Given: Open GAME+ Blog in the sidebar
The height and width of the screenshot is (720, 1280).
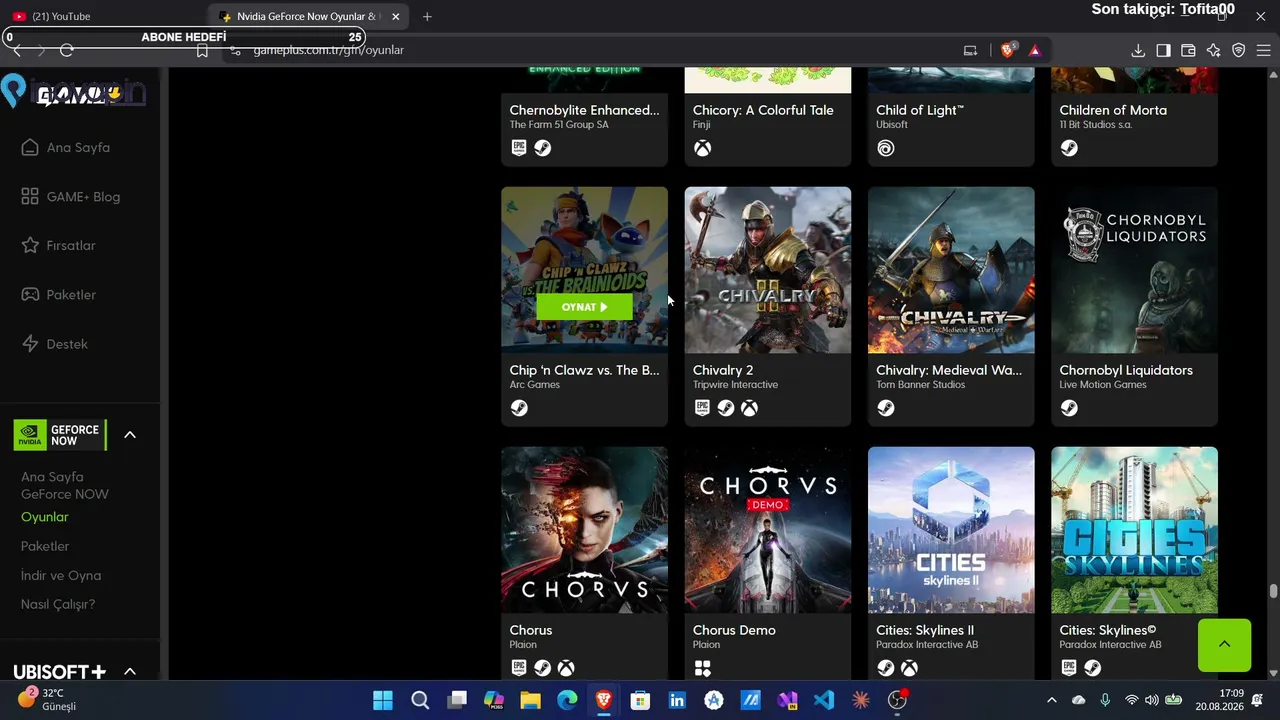Looking at the screenshot, I should point(70,197).
